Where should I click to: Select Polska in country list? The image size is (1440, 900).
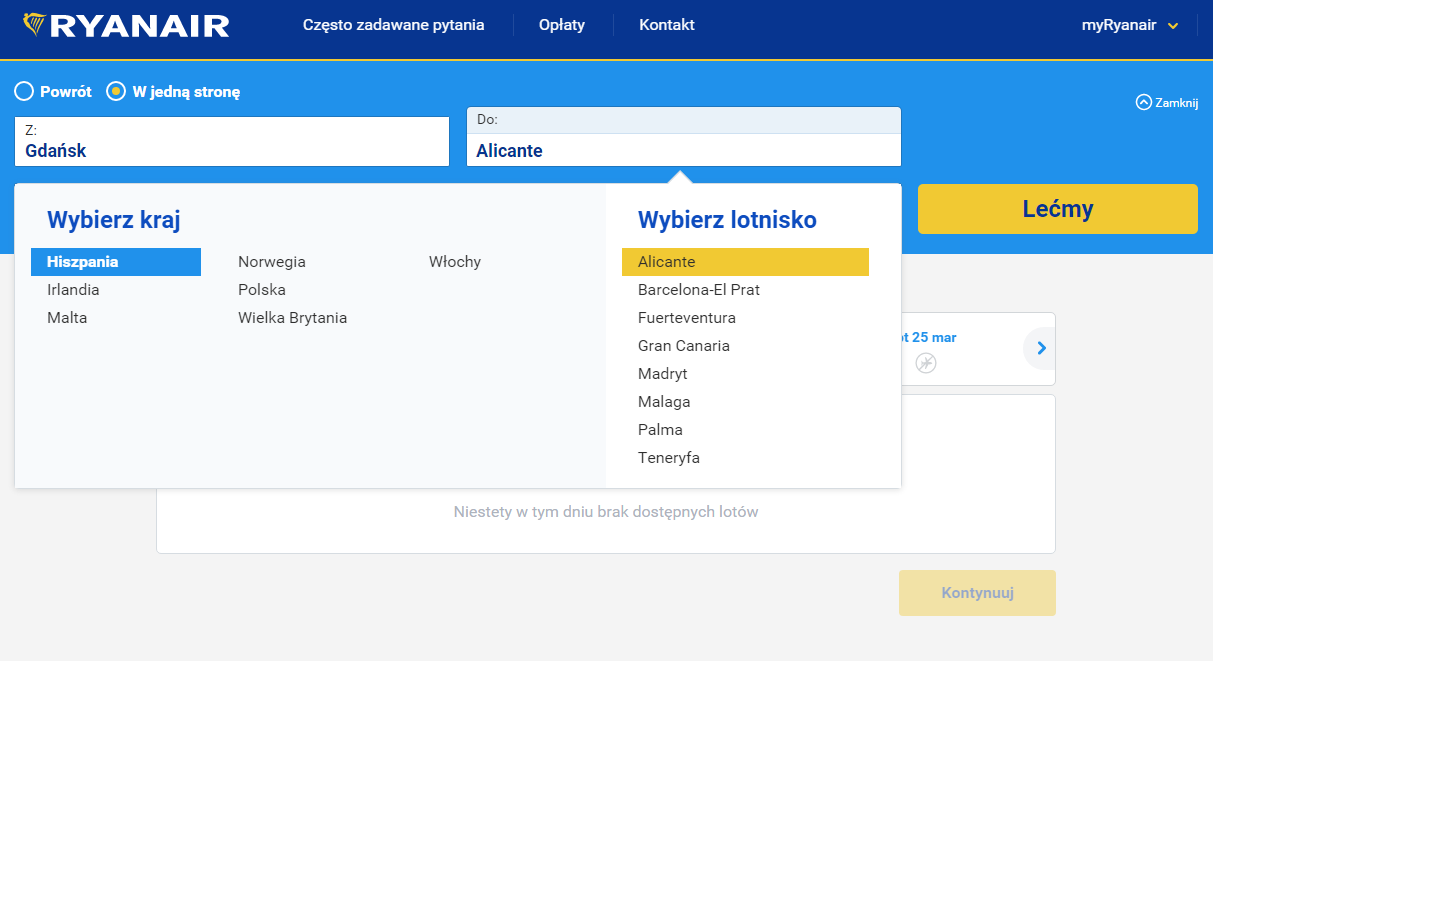click(262, 290)
